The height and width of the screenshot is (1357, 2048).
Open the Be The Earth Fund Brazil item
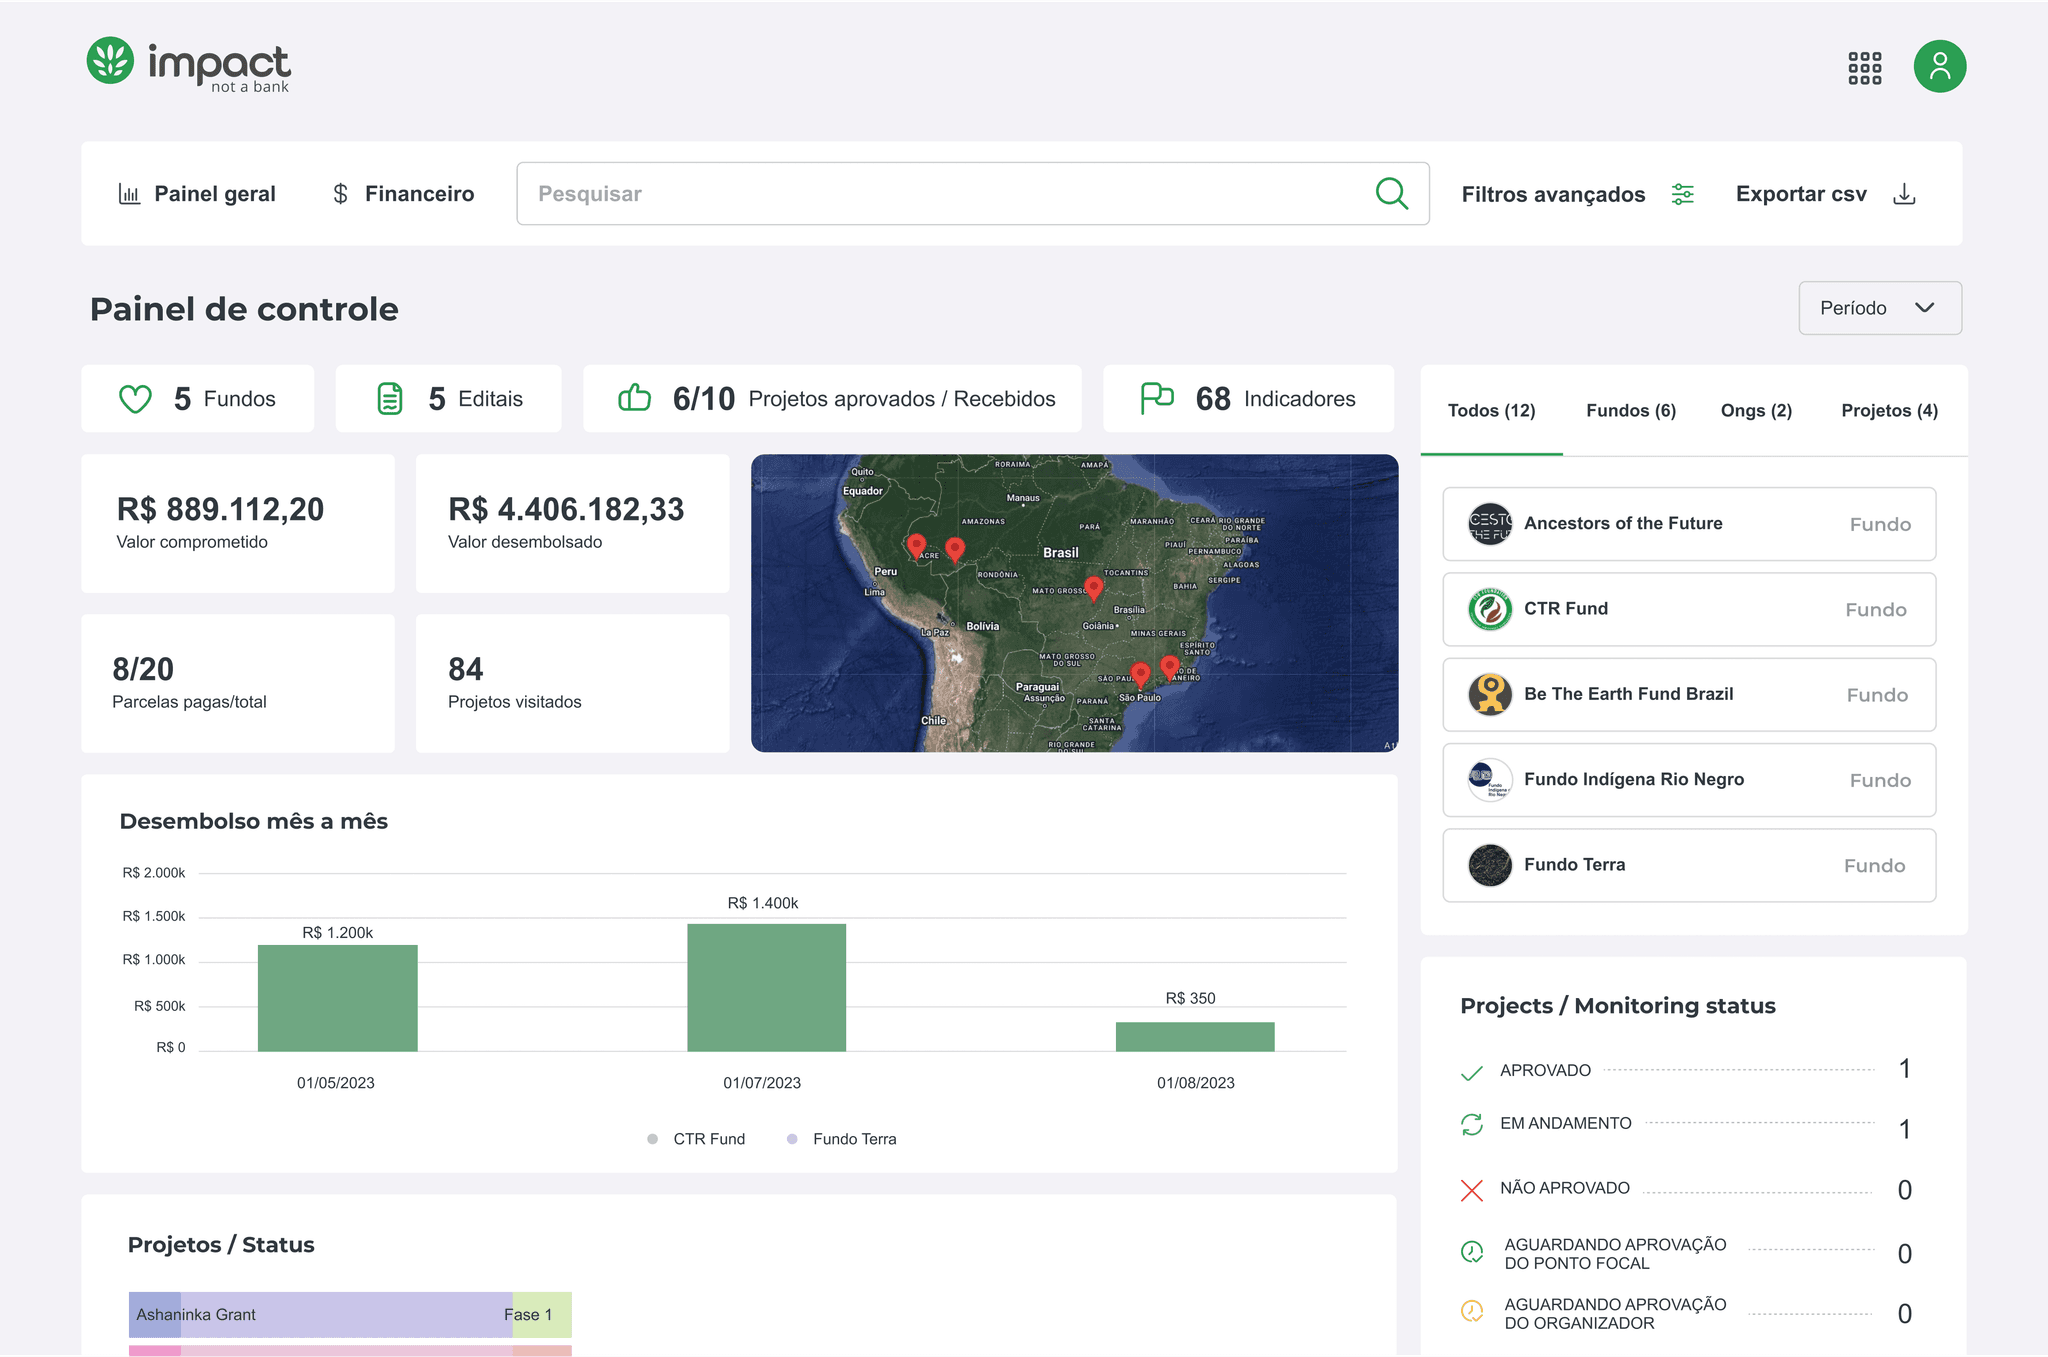pos(1688,694)
